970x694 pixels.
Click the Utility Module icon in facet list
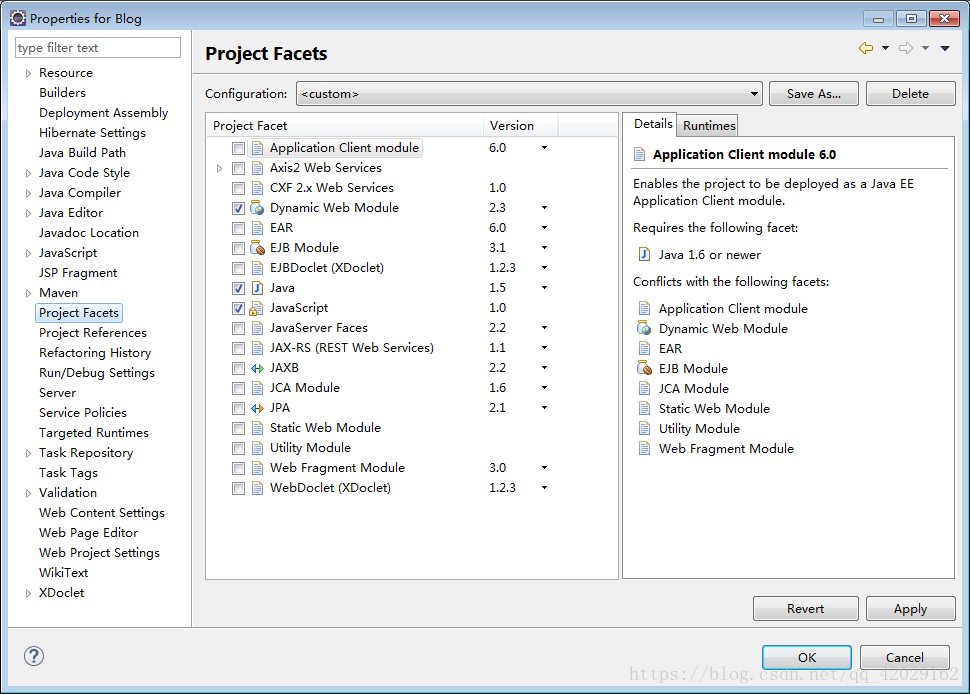[x=257, y=448]
